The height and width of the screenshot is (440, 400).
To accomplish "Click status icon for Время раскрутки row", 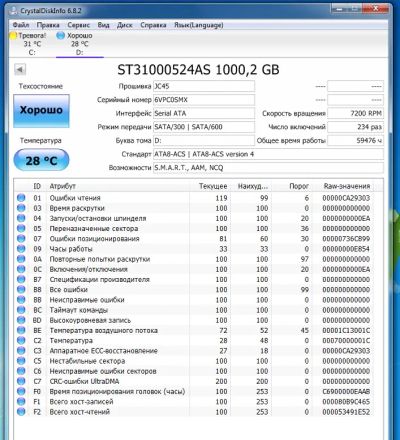I will [21, 208].
